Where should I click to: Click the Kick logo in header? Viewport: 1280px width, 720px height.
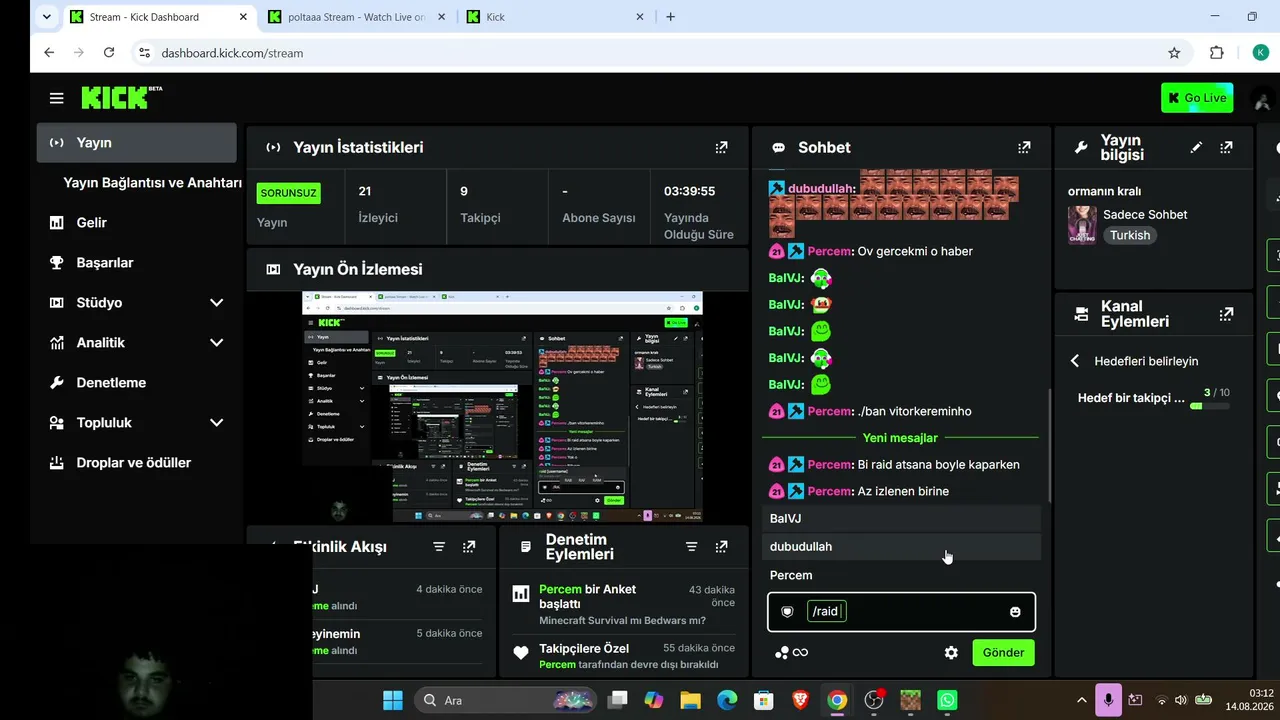coord(120,97)
